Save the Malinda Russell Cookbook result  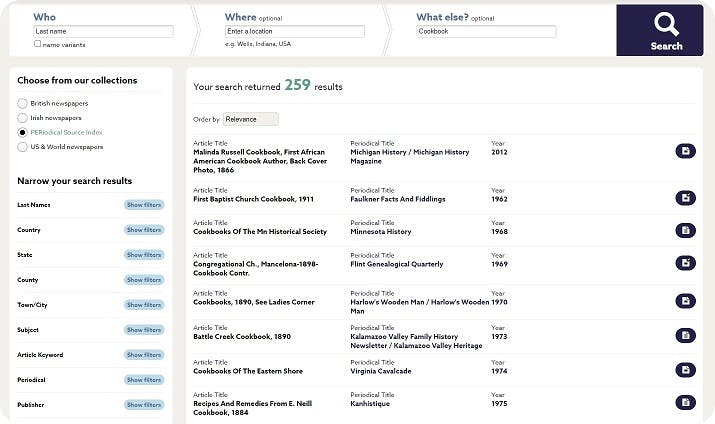[x=685, y=151]
